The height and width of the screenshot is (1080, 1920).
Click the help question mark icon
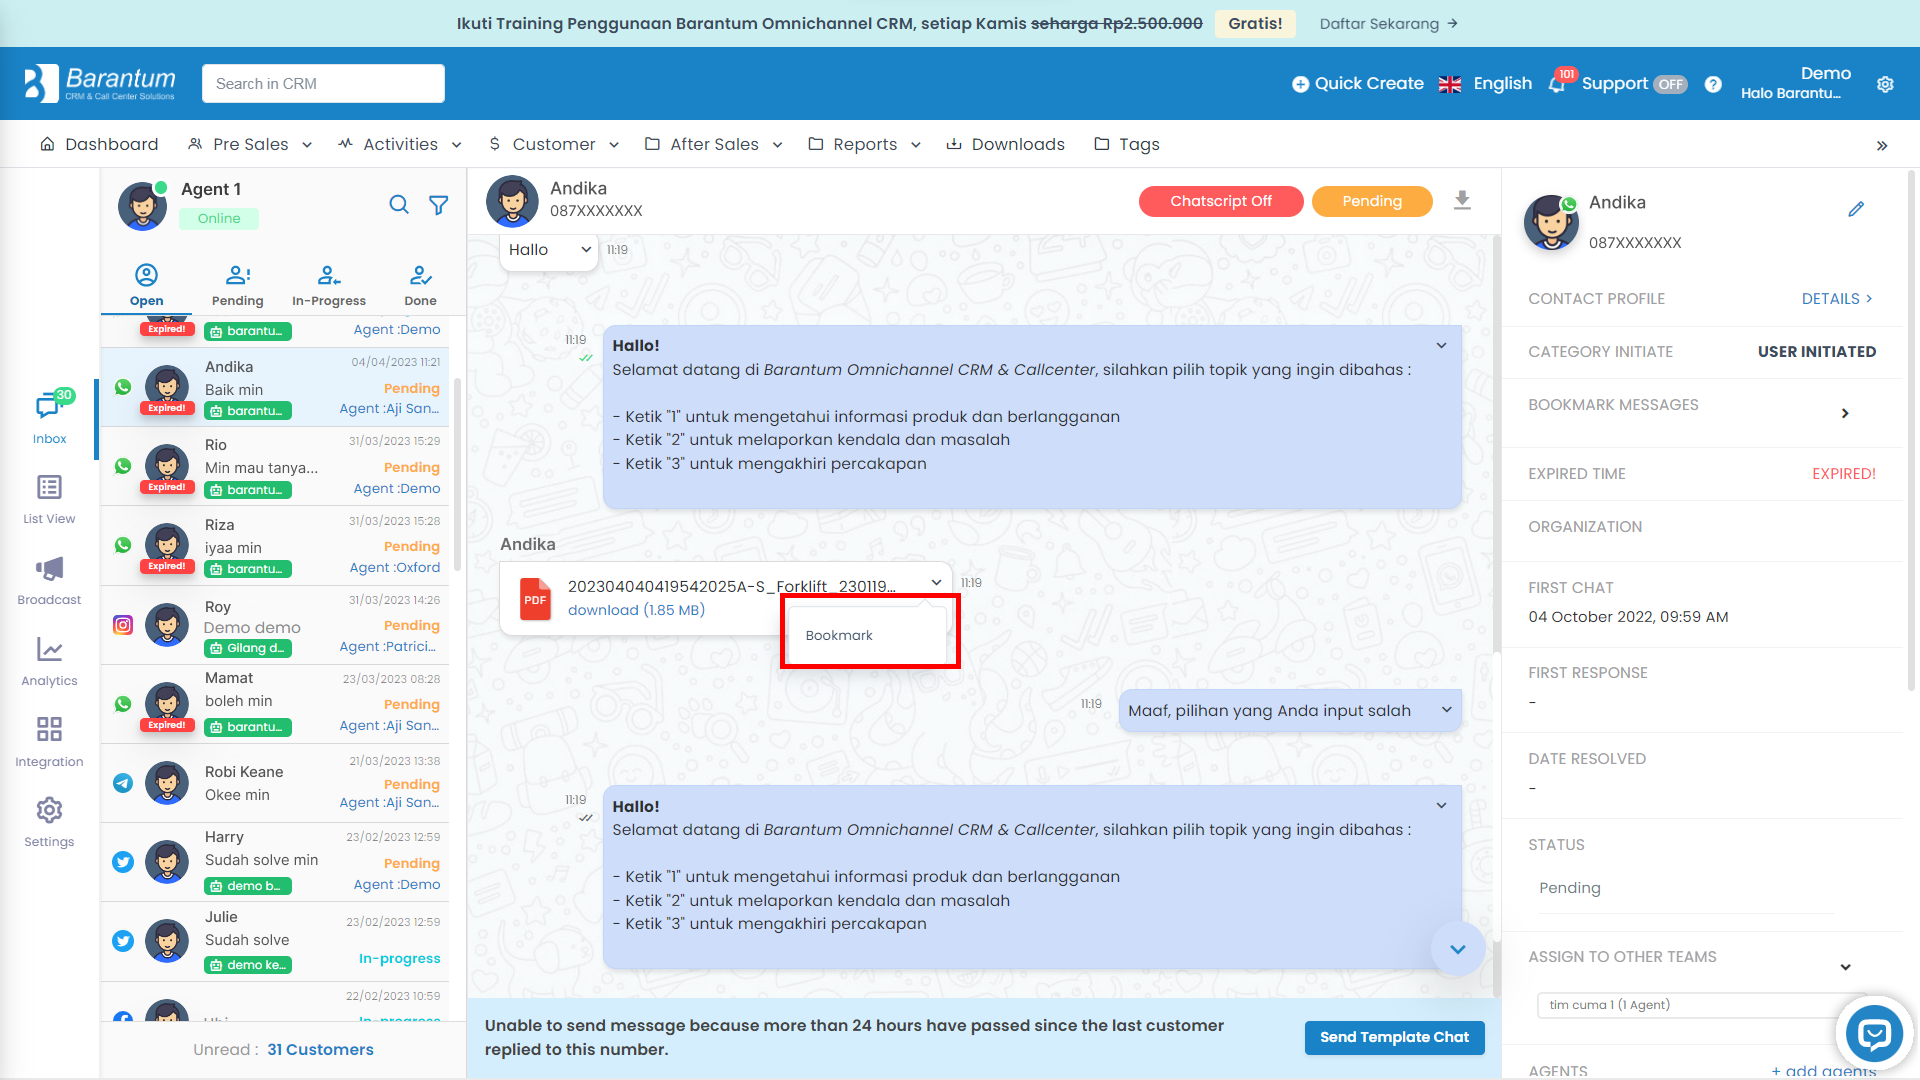(1713, 84)
